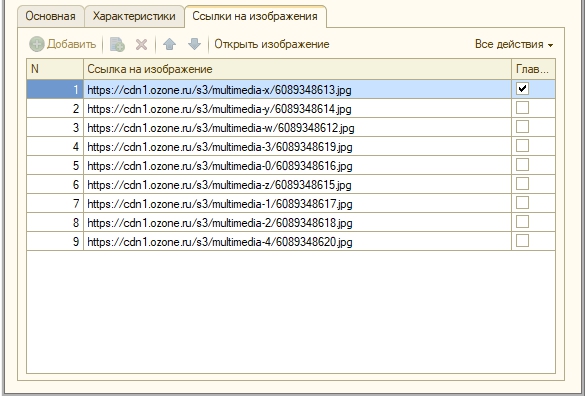This screenshot has width=585, height=396.
Task: Click the delete X icon
Action: coord(141,44)
